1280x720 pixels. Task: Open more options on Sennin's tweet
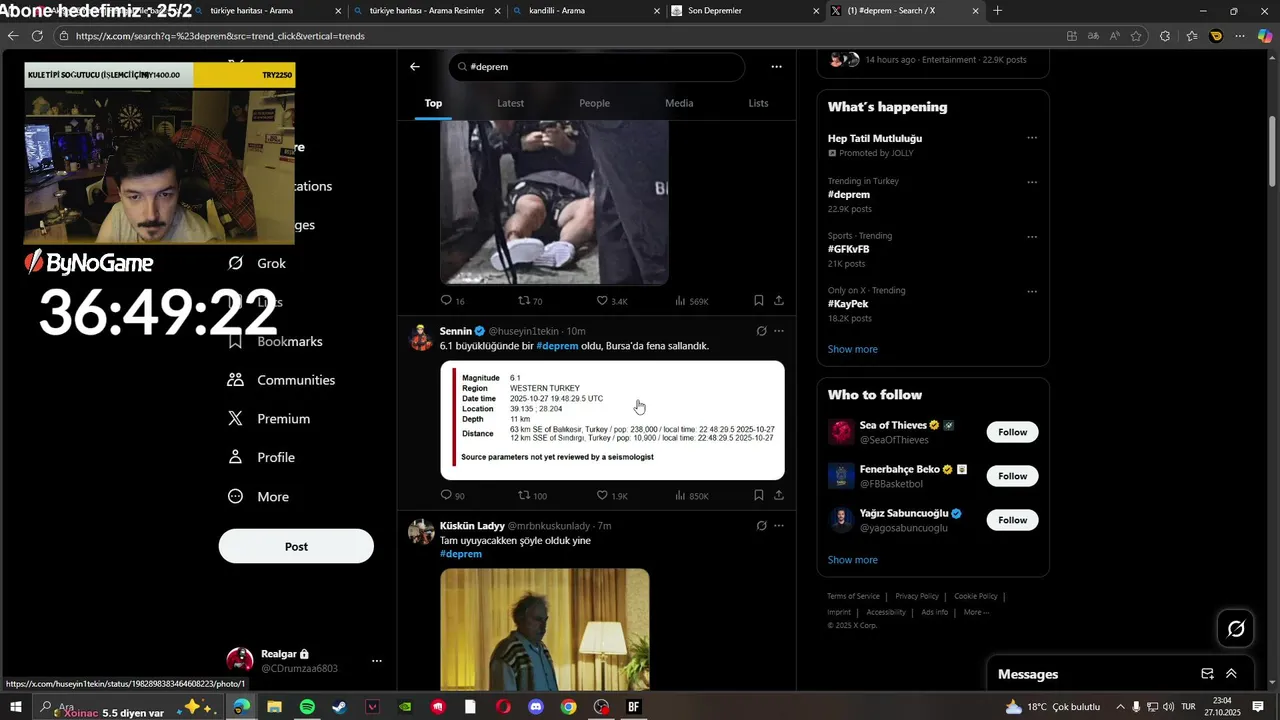pyautogui.click(x=779, y=331)
